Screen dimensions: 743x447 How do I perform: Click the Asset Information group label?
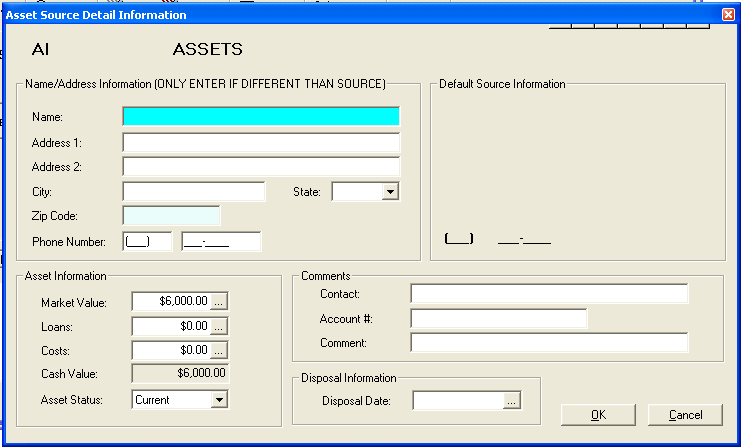[x=65, y=276]
